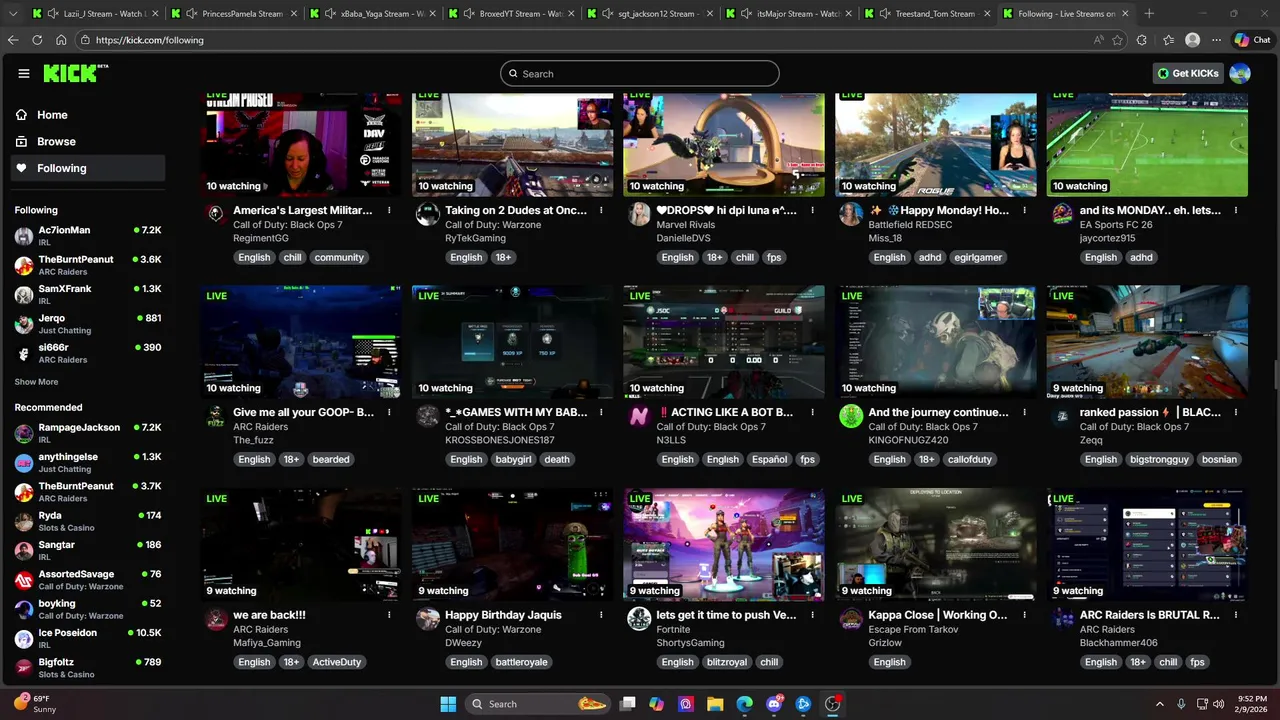Open RegimentGG stream thumbnail
Image resolution: width=1280 pixels, height=720 pixels.
click(x=301, y=144)
